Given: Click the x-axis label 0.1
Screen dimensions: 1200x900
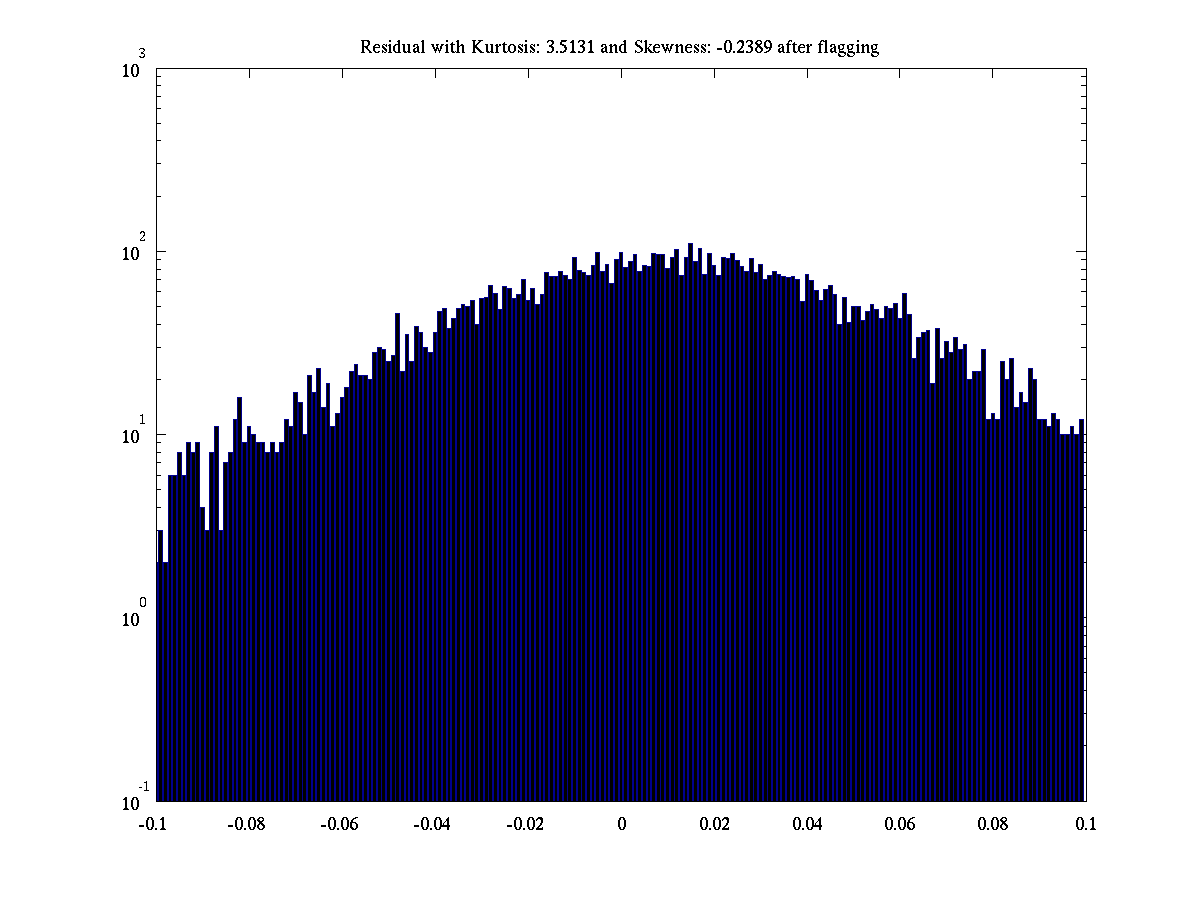Looking at the screenshot, I should [x=1087, y=825].
